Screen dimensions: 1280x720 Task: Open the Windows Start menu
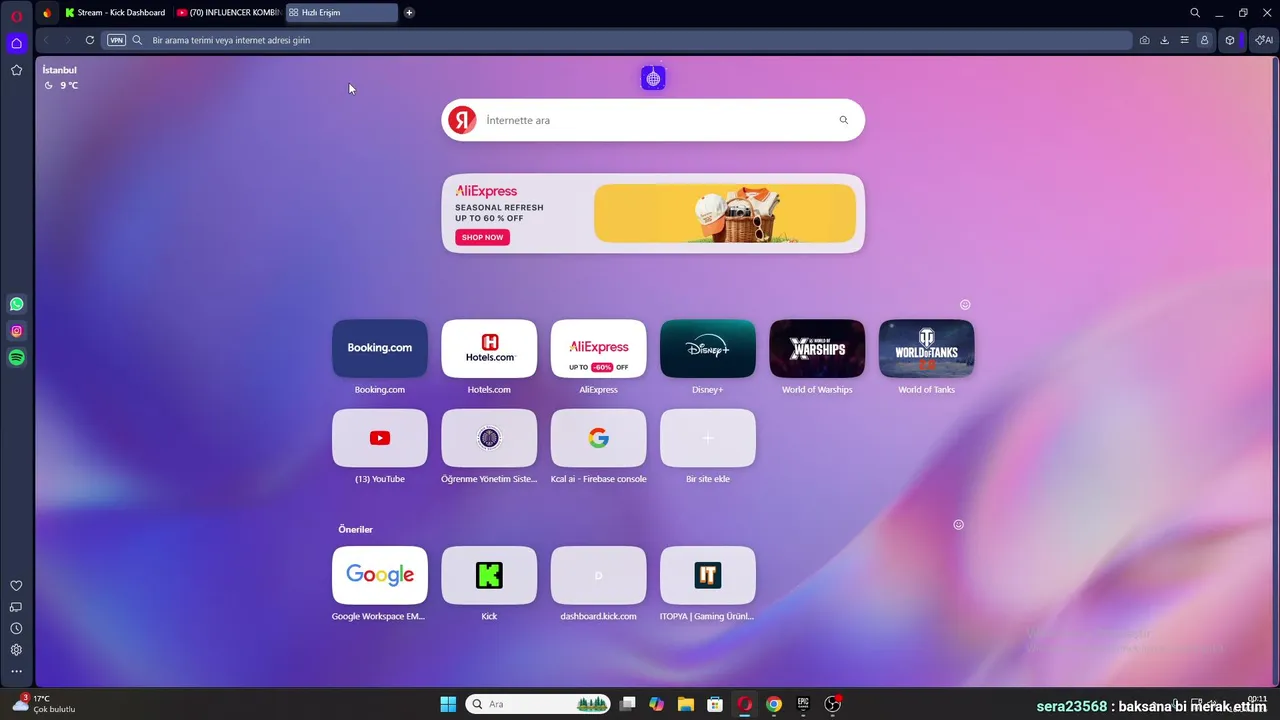tap(448, 704)
